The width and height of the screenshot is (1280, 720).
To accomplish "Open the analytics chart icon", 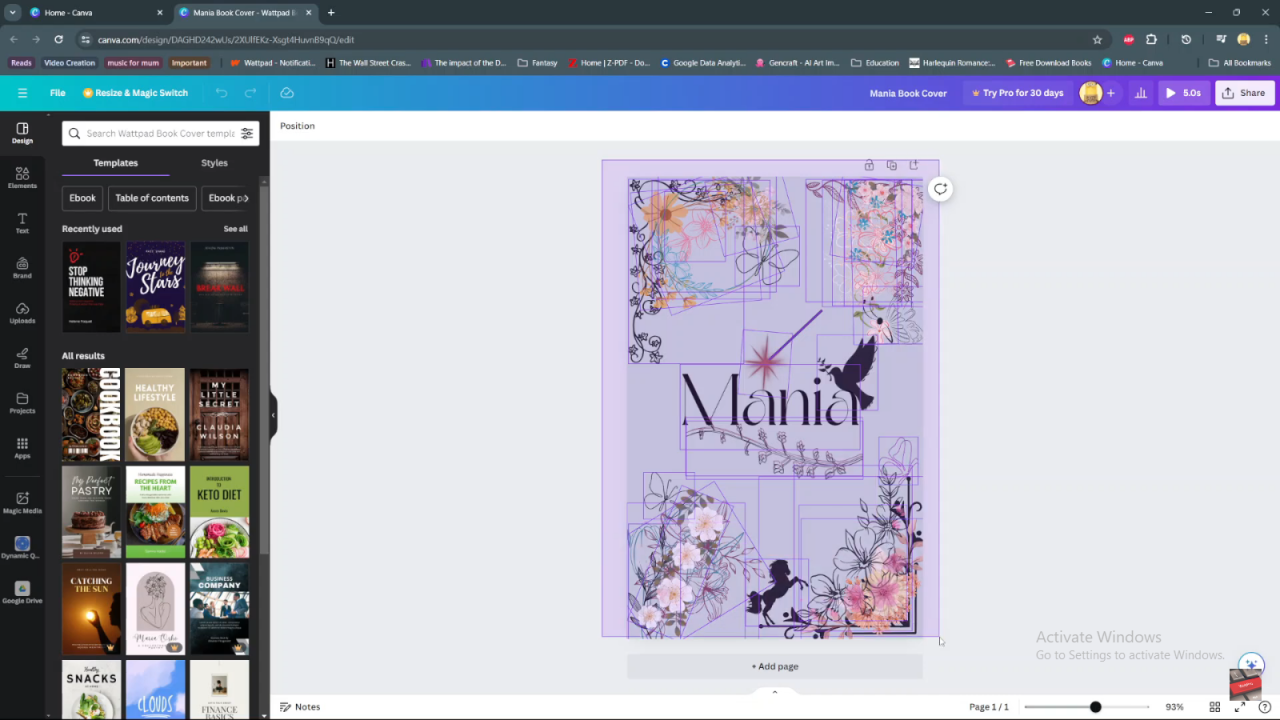I will 1140,93.
